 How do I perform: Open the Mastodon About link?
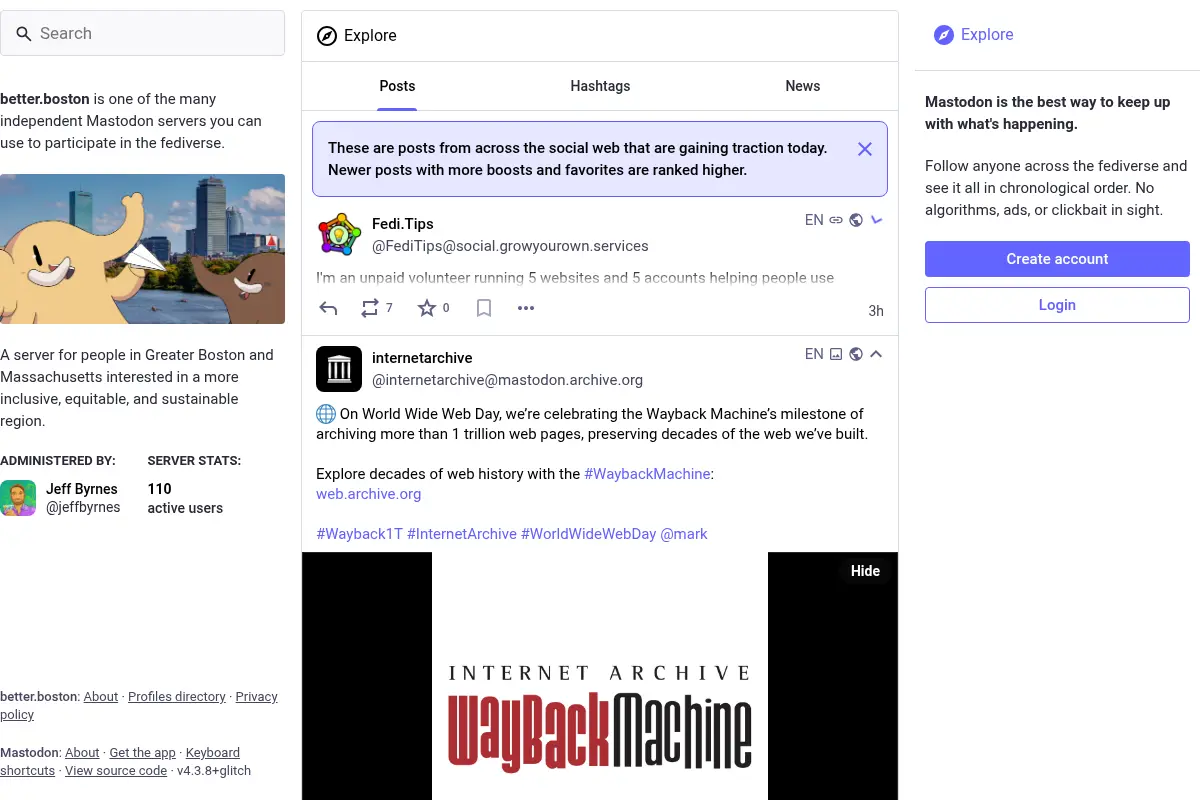coord(82,753)
